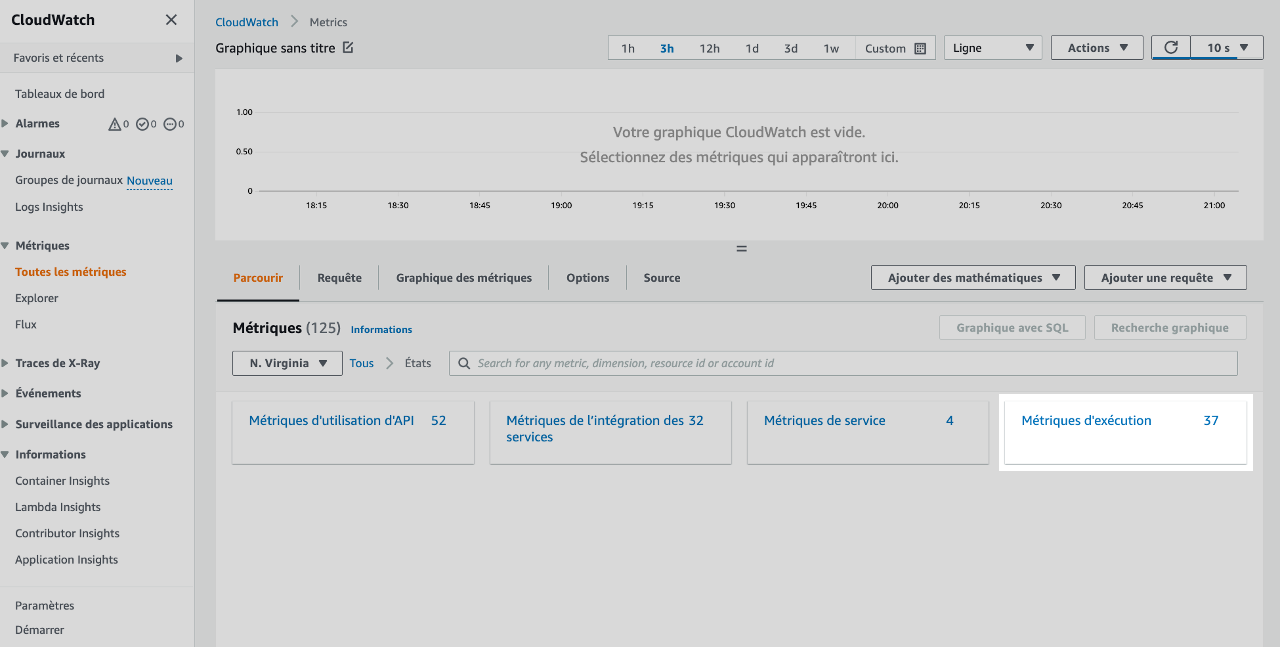The height and width of the screenshot is (647, 1280).
Task: Expand Surveillance des applications section
Action: pyautogui.click(x=6, y=424)
